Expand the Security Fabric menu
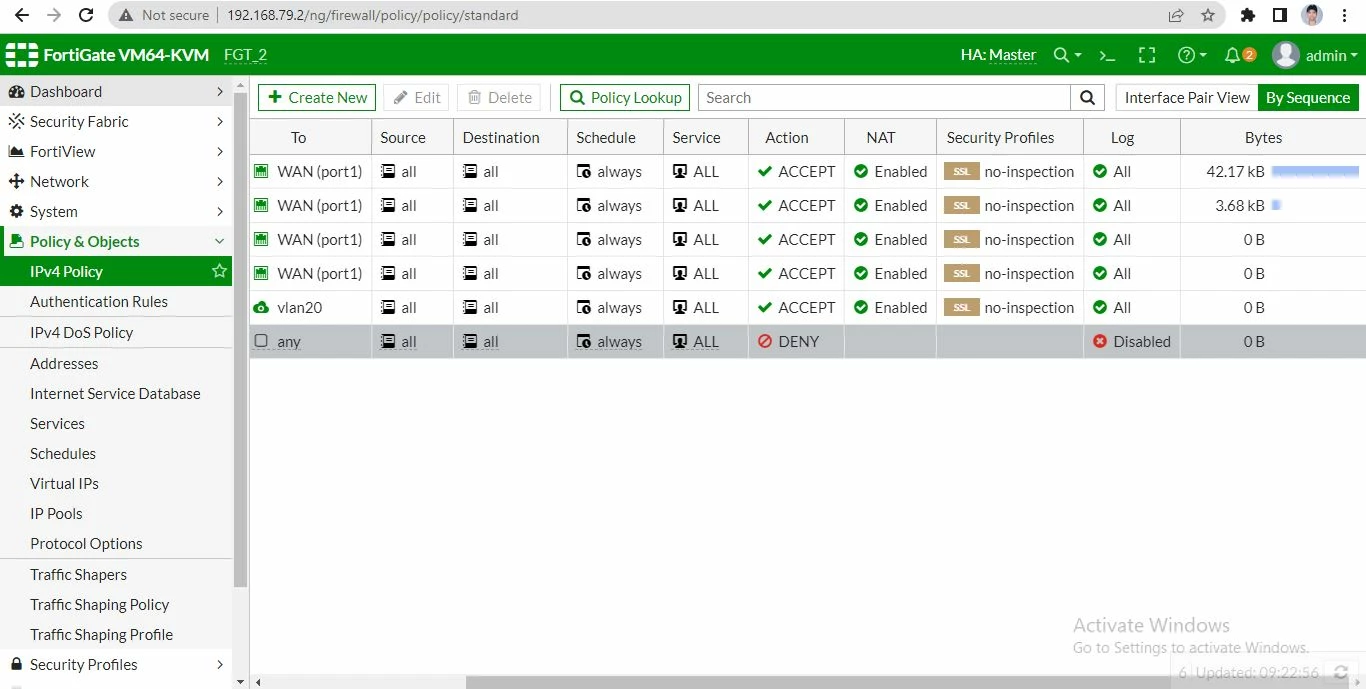 point(116,121)
